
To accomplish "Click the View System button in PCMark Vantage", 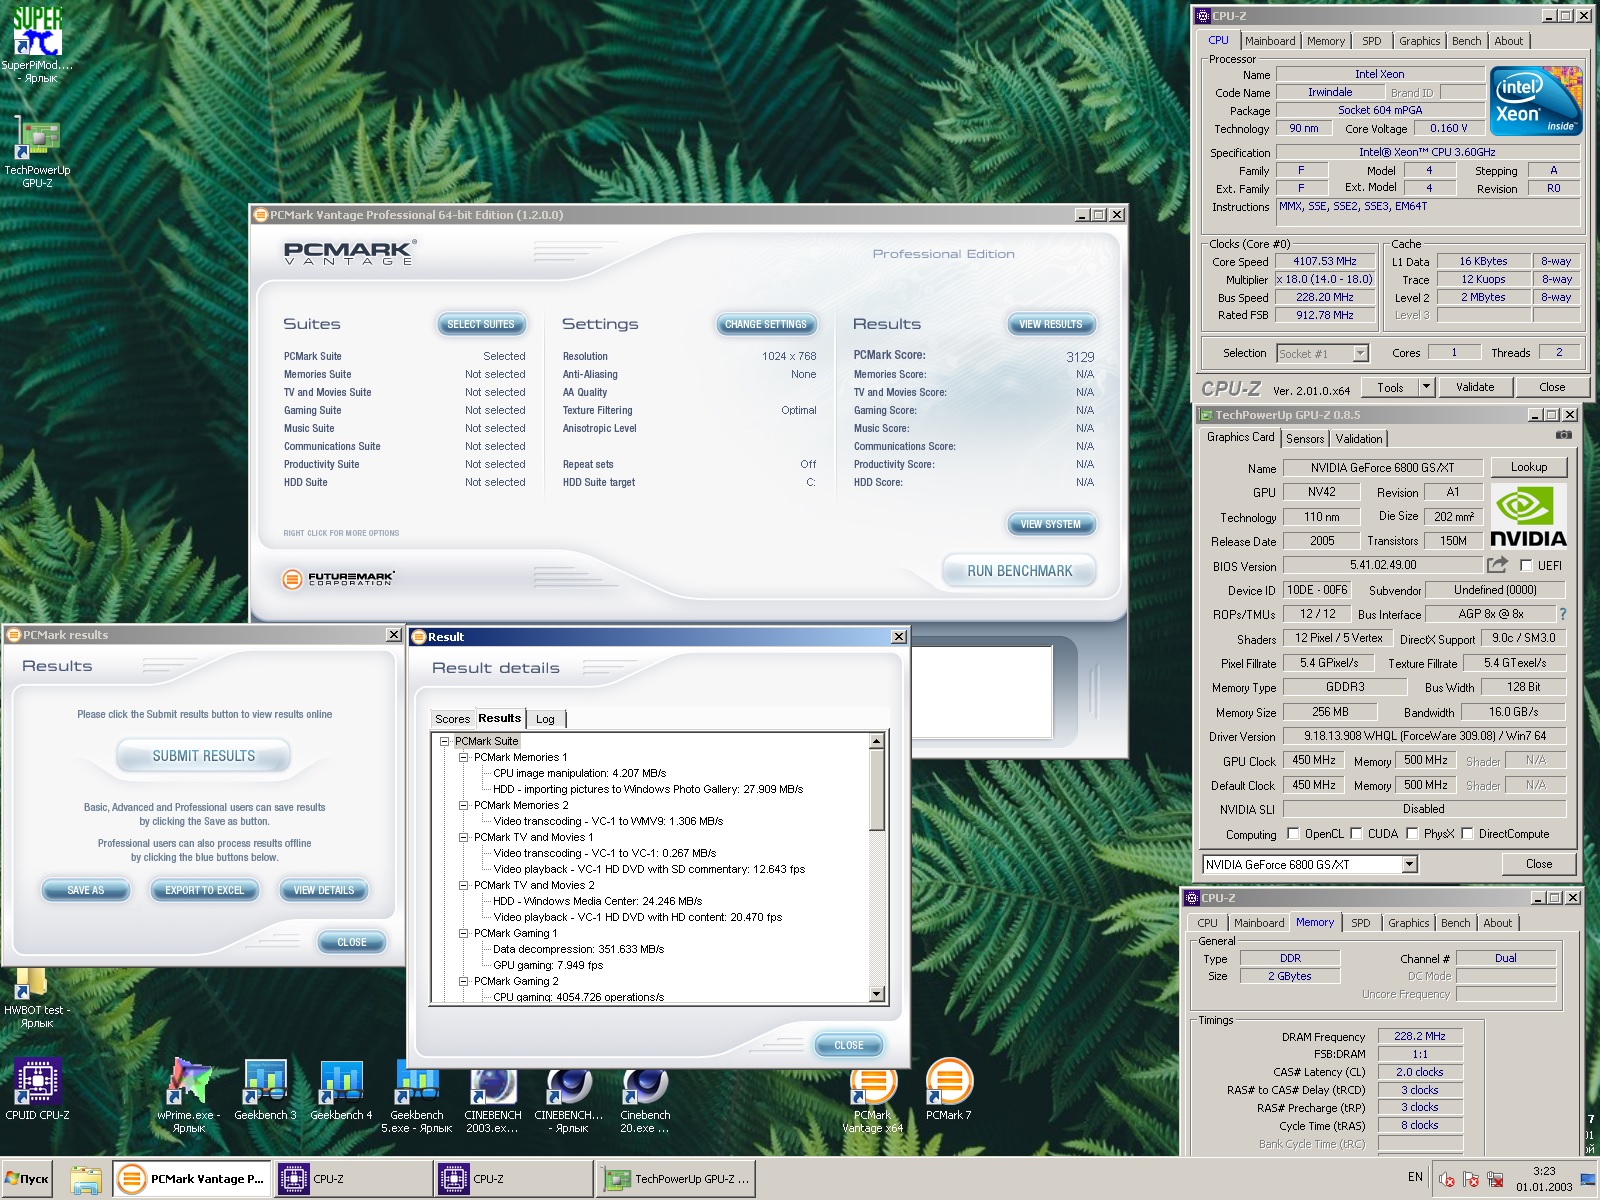I will click(x=1050, y=524).
